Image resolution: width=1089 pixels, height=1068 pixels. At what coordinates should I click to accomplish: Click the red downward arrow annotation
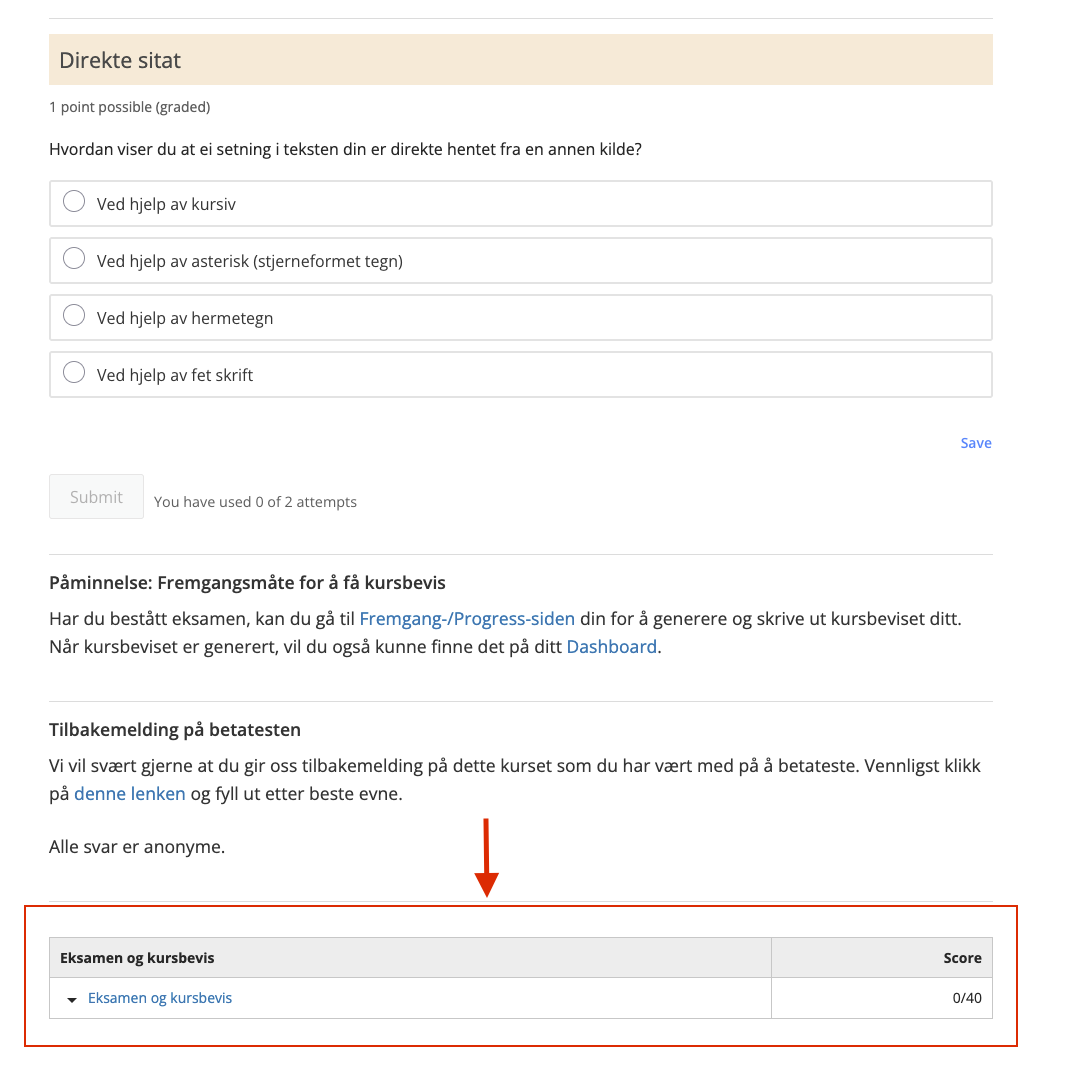(486, 858)
